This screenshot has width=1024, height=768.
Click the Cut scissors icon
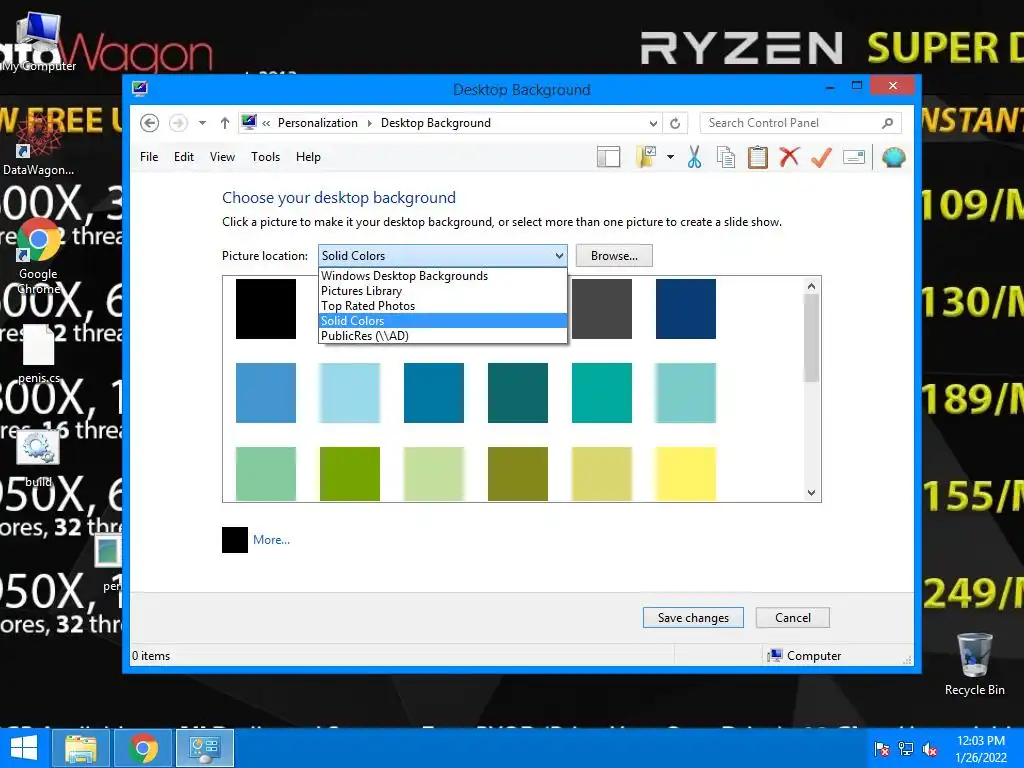tap(694, 157)
